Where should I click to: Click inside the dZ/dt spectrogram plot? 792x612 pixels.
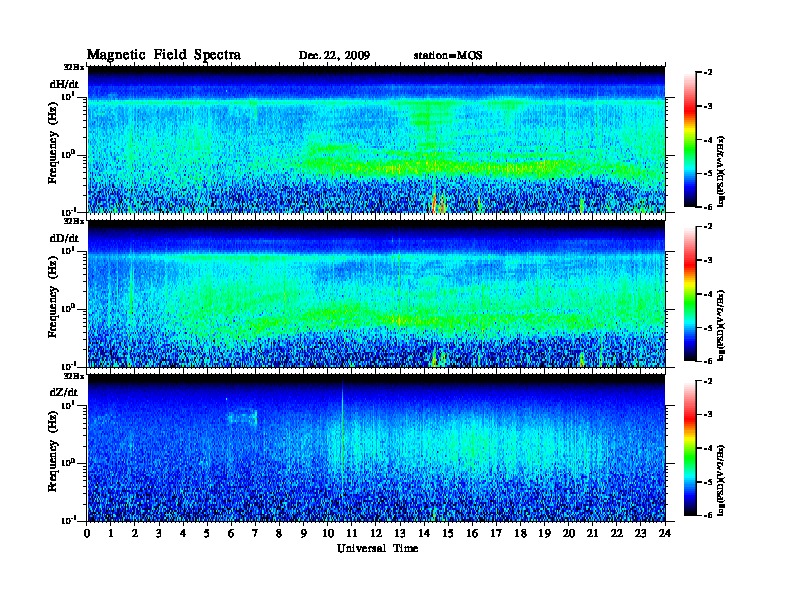[x=376, y=448]
